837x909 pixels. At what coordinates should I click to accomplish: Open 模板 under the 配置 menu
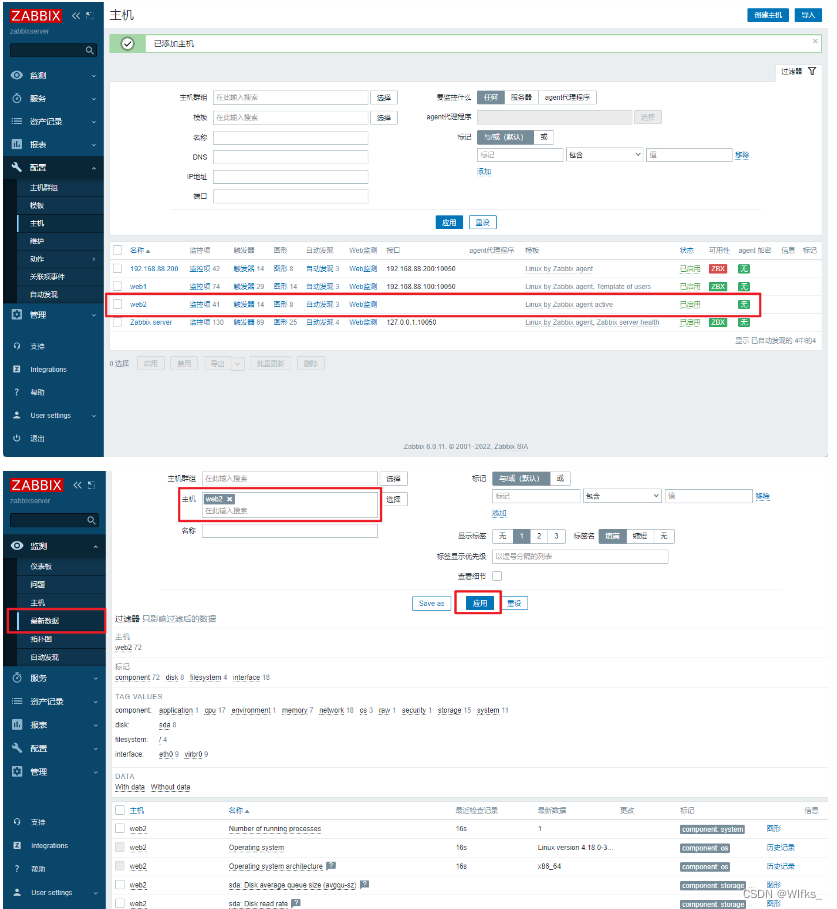click(x=37, y=206)
